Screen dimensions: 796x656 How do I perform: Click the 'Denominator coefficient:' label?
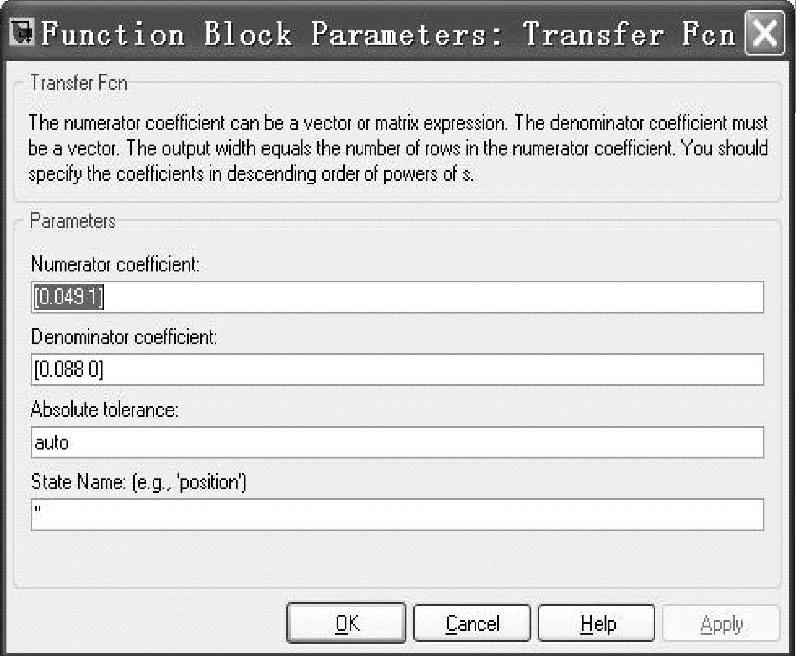pyautogui.click(x=124, y=338)
